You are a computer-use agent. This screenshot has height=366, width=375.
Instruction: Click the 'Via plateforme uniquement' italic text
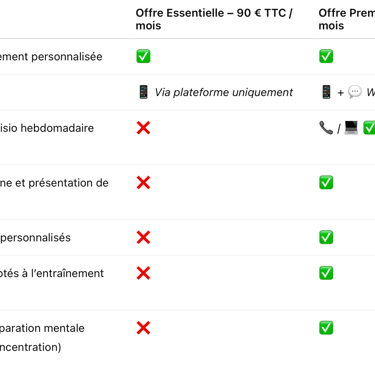click(224, 92)
